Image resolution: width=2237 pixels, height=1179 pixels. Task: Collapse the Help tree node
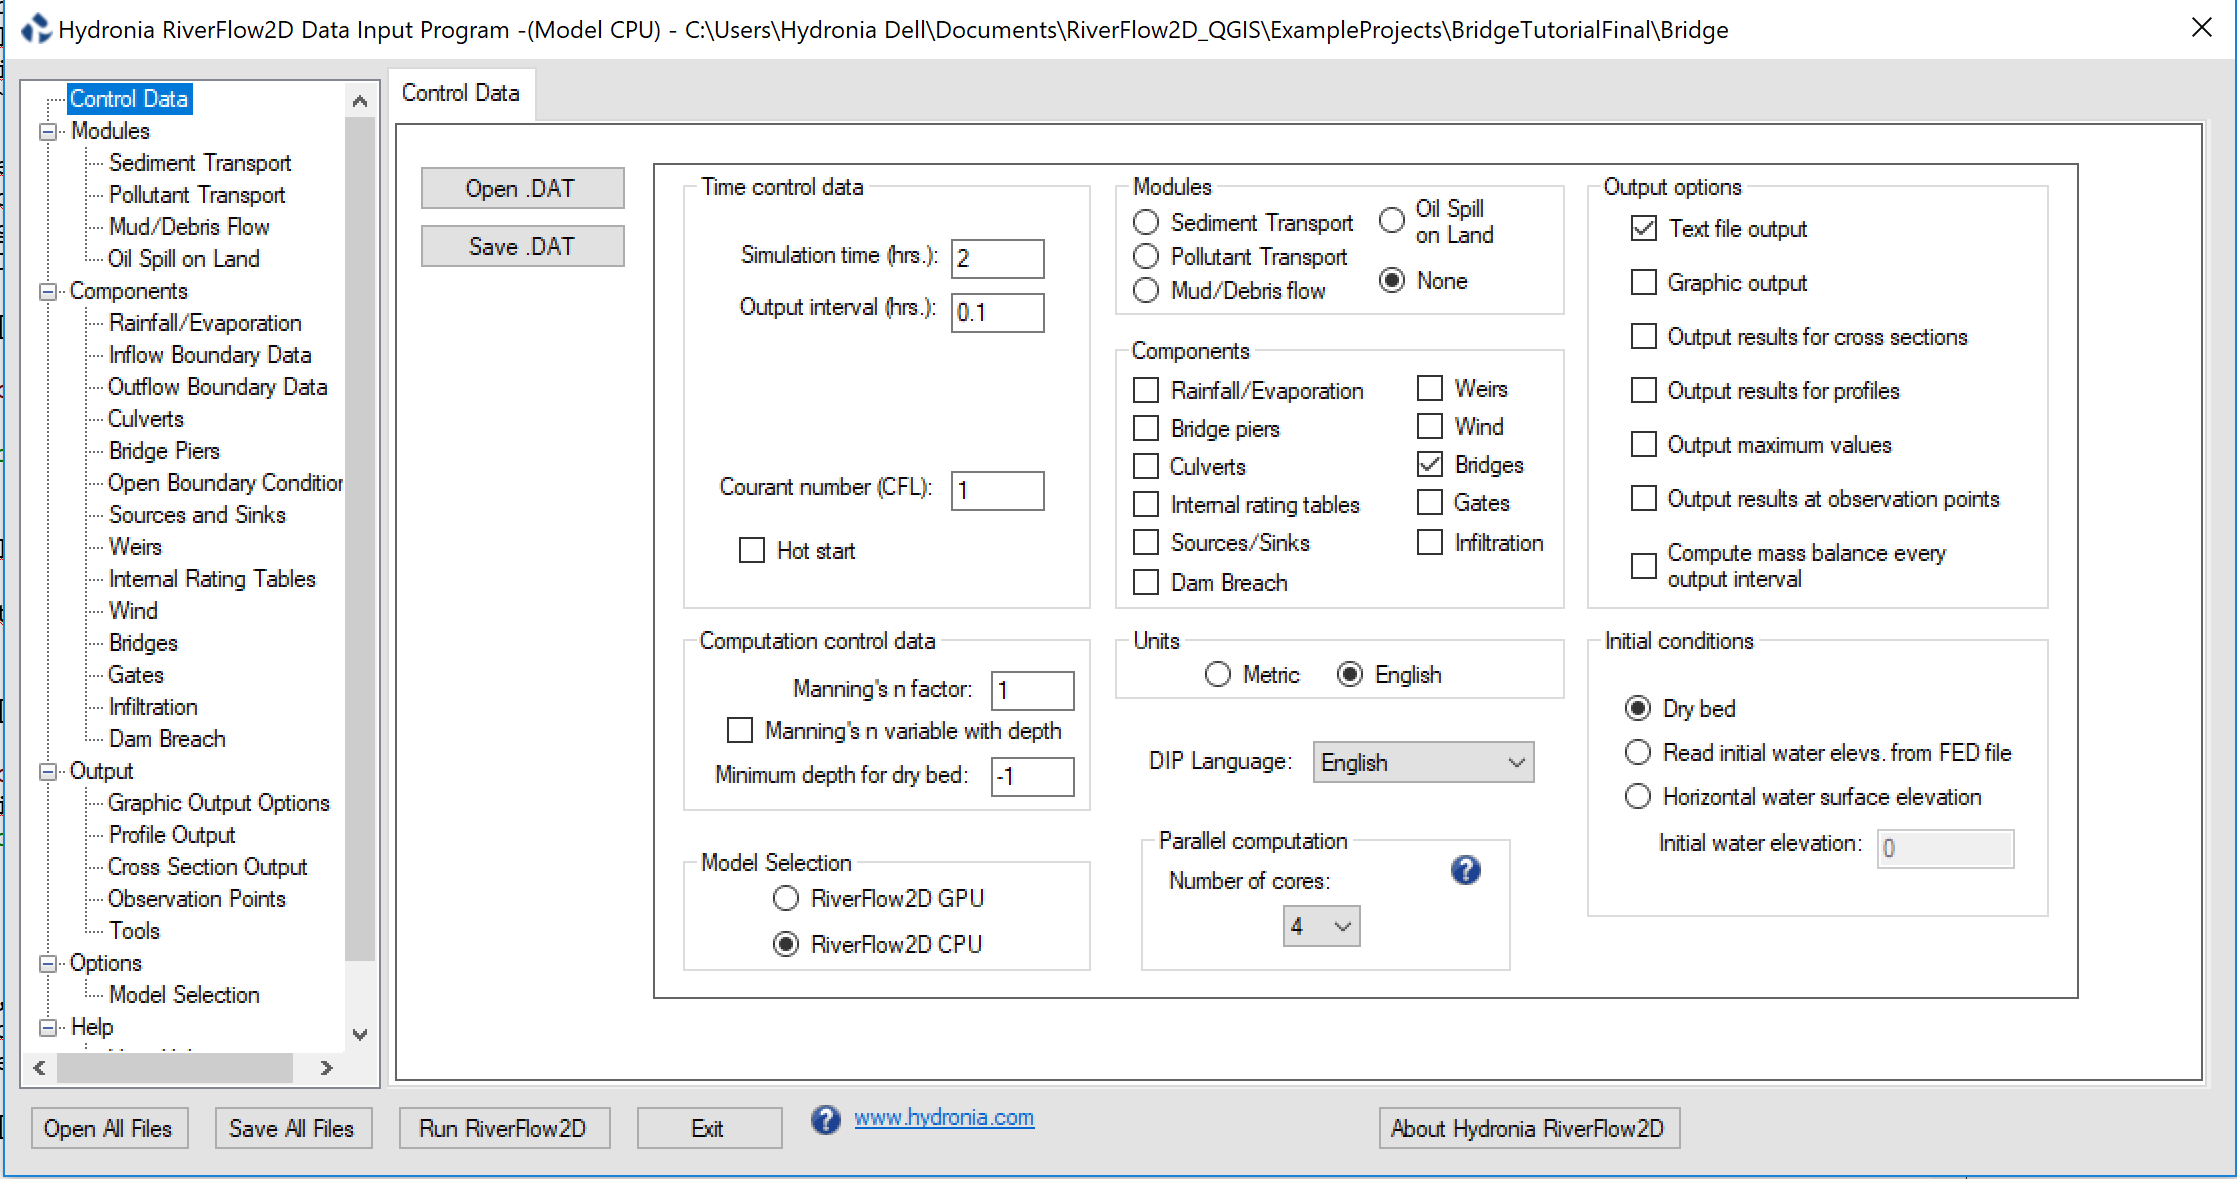point(47,1027)
